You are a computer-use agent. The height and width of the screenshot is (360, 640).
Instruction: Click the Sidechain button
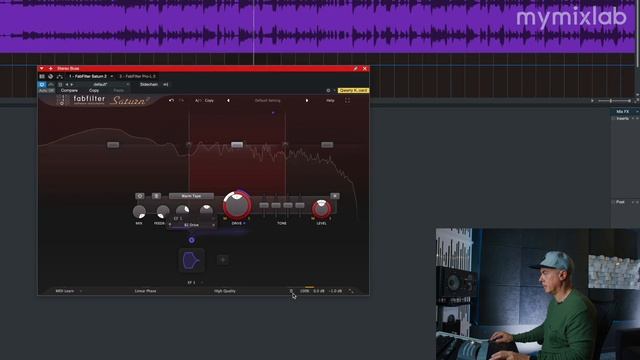click(x=149, y=84)
